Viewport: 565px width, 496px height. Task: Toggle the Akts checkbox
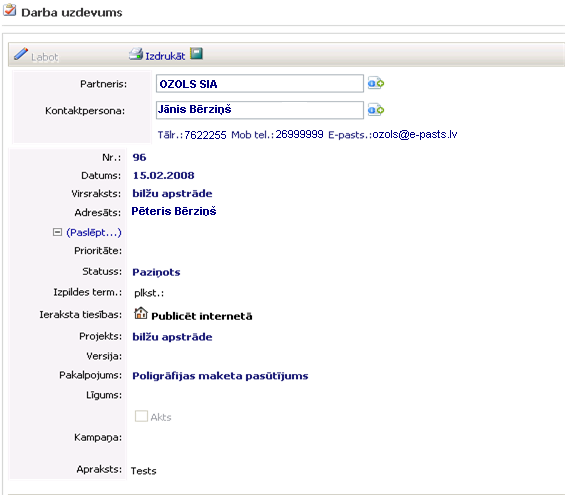(x=141, y=416)
